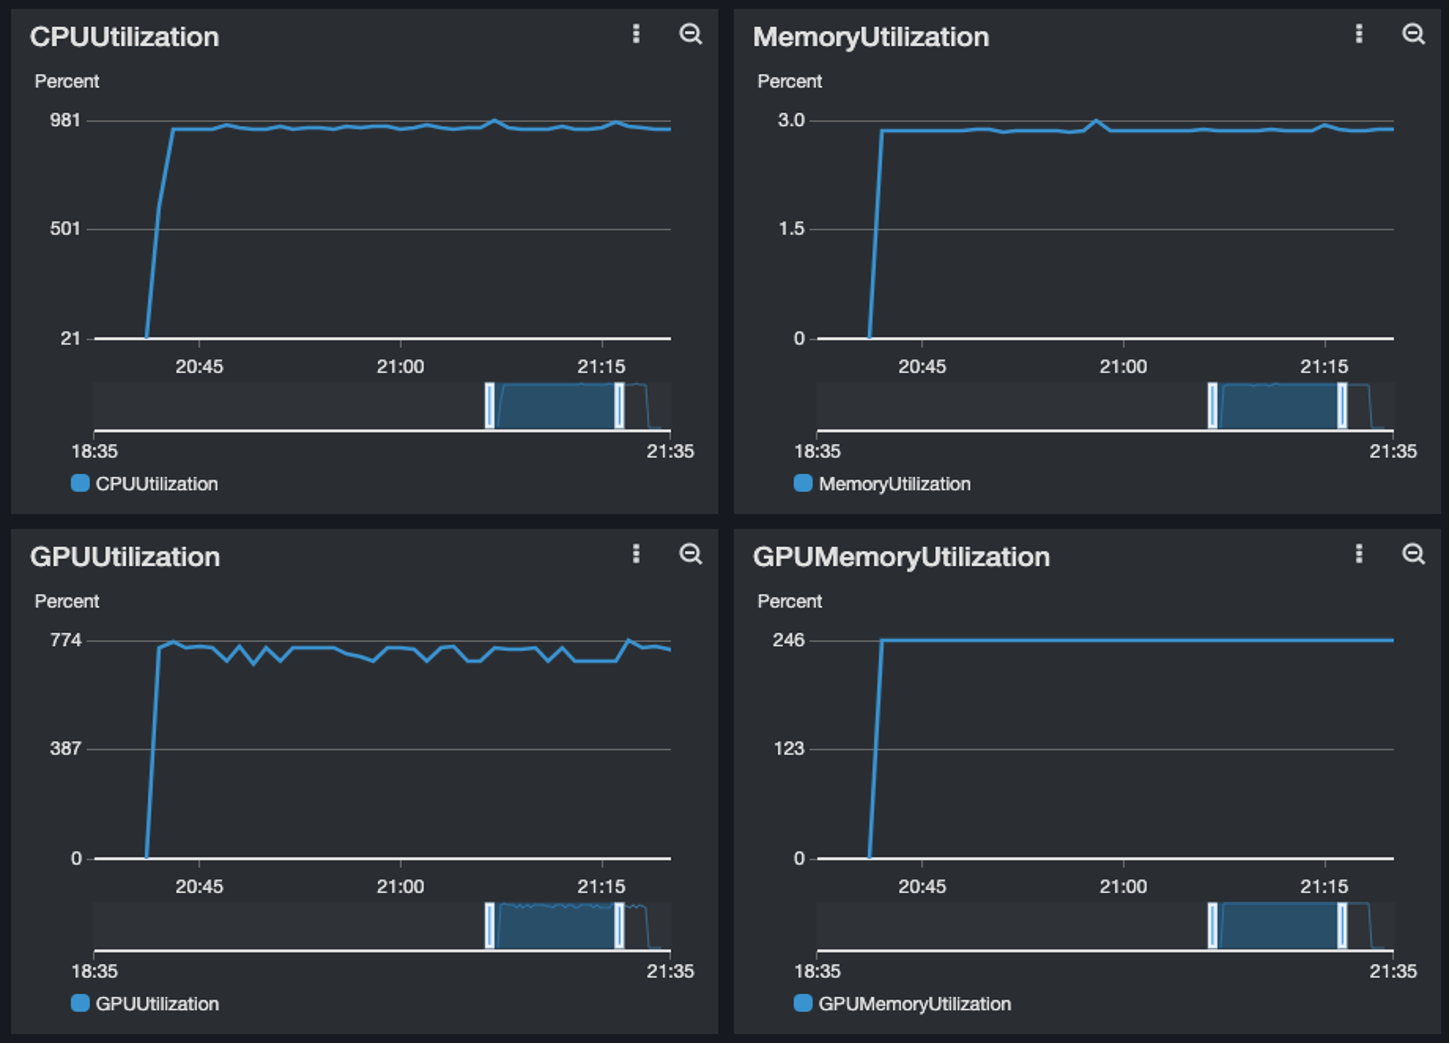Open the CPUUtilization widget options menu

point(636,34)
